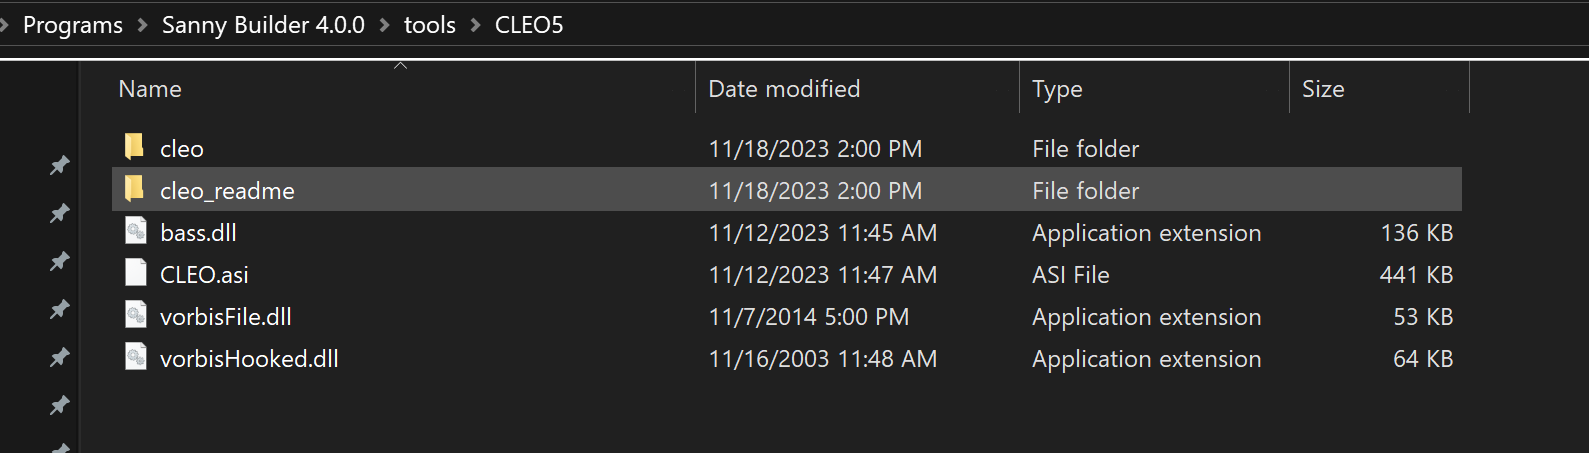The width and height of the screenshot is (1589, 453).
Task: Go to tools folder in breadcrumb
Action: pos(430,25)
